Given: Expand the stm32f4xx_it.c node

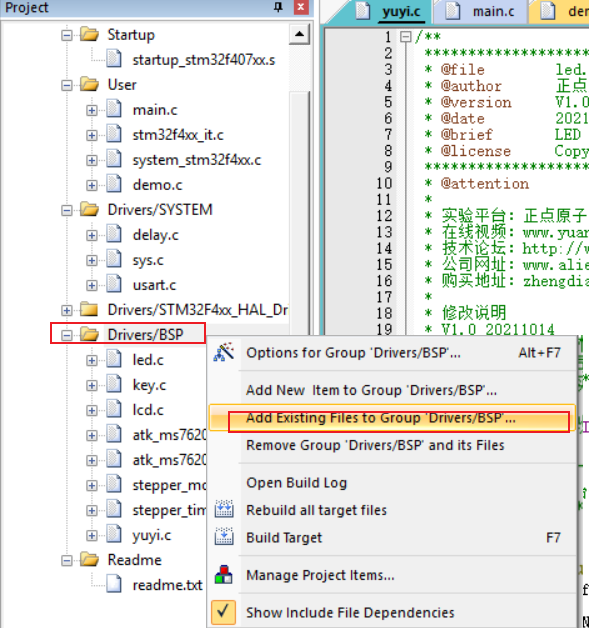Looking at the screenshot, I should (x=92, y=135).
